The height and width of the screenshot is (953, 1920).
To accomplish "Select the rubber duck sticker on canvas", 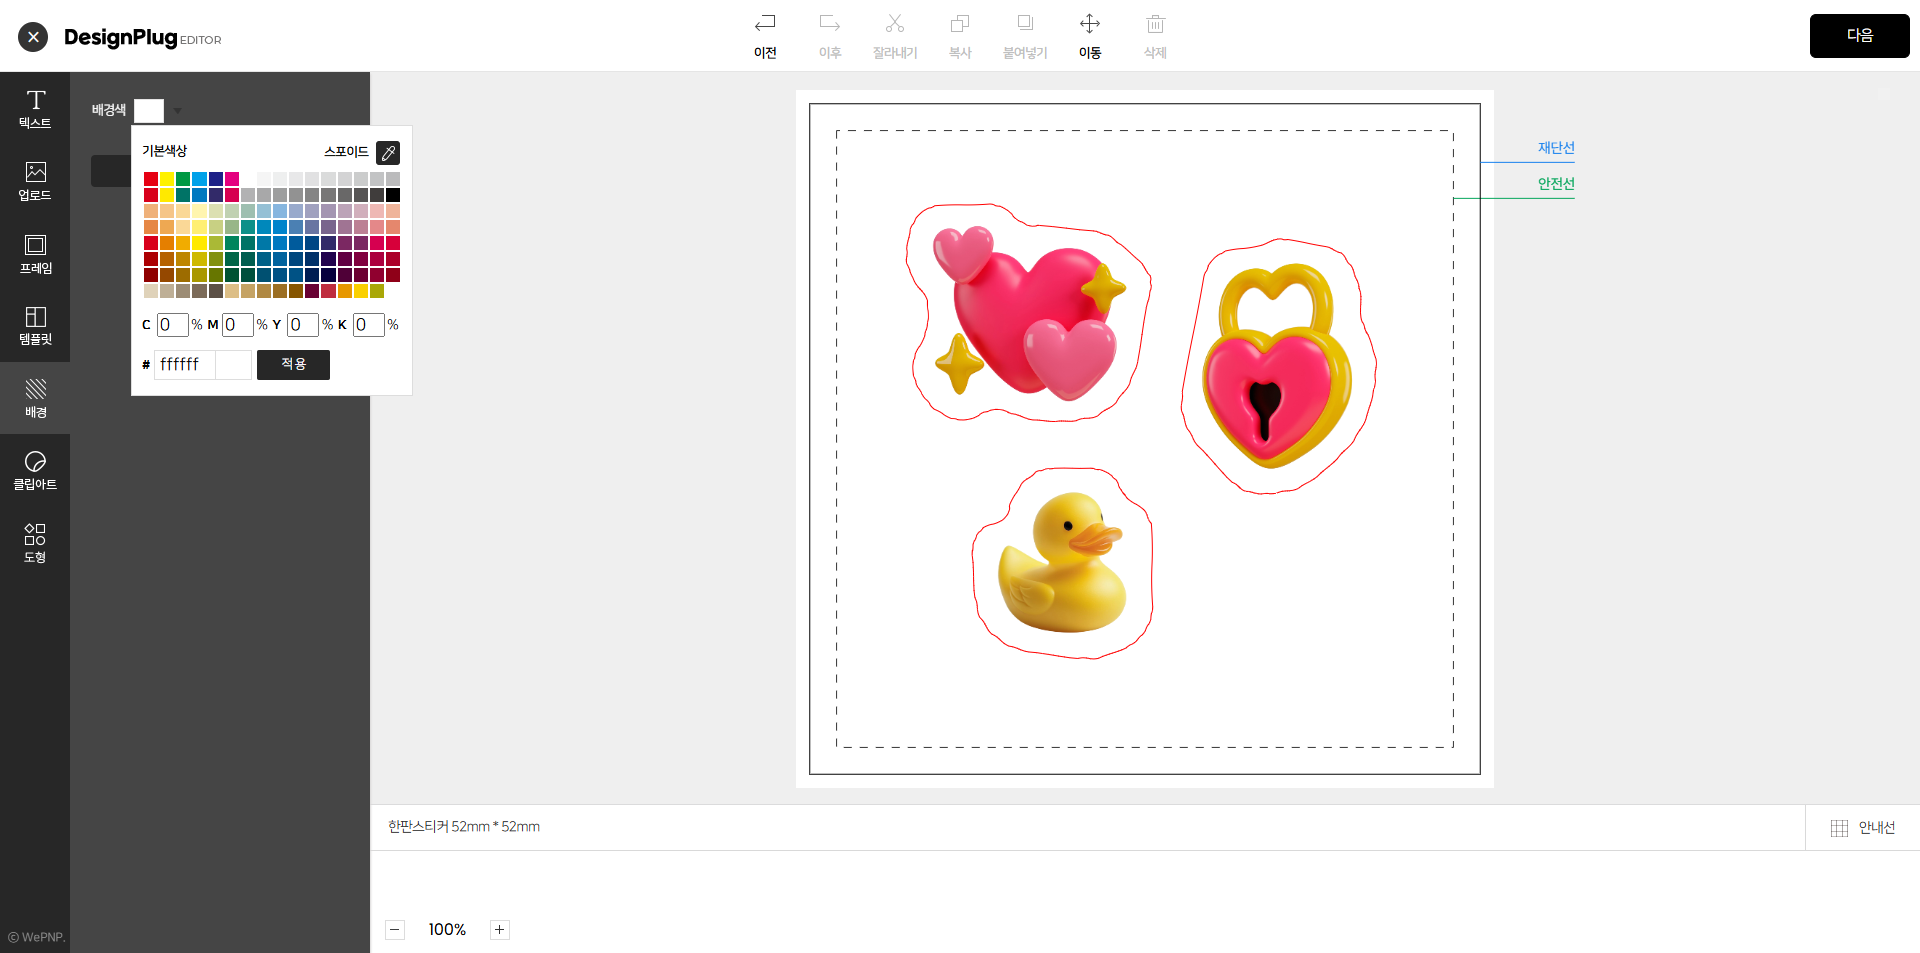I will (x=1062, y=562).
